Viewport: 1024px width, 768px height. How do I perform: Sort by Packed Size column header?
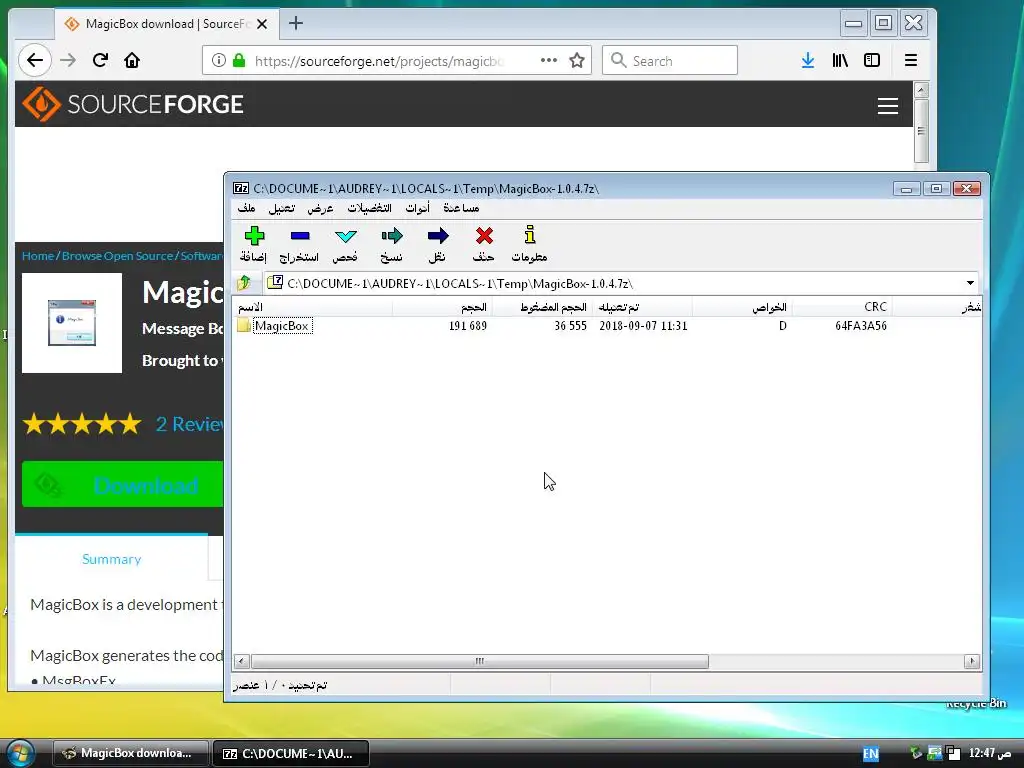[541, 307]
